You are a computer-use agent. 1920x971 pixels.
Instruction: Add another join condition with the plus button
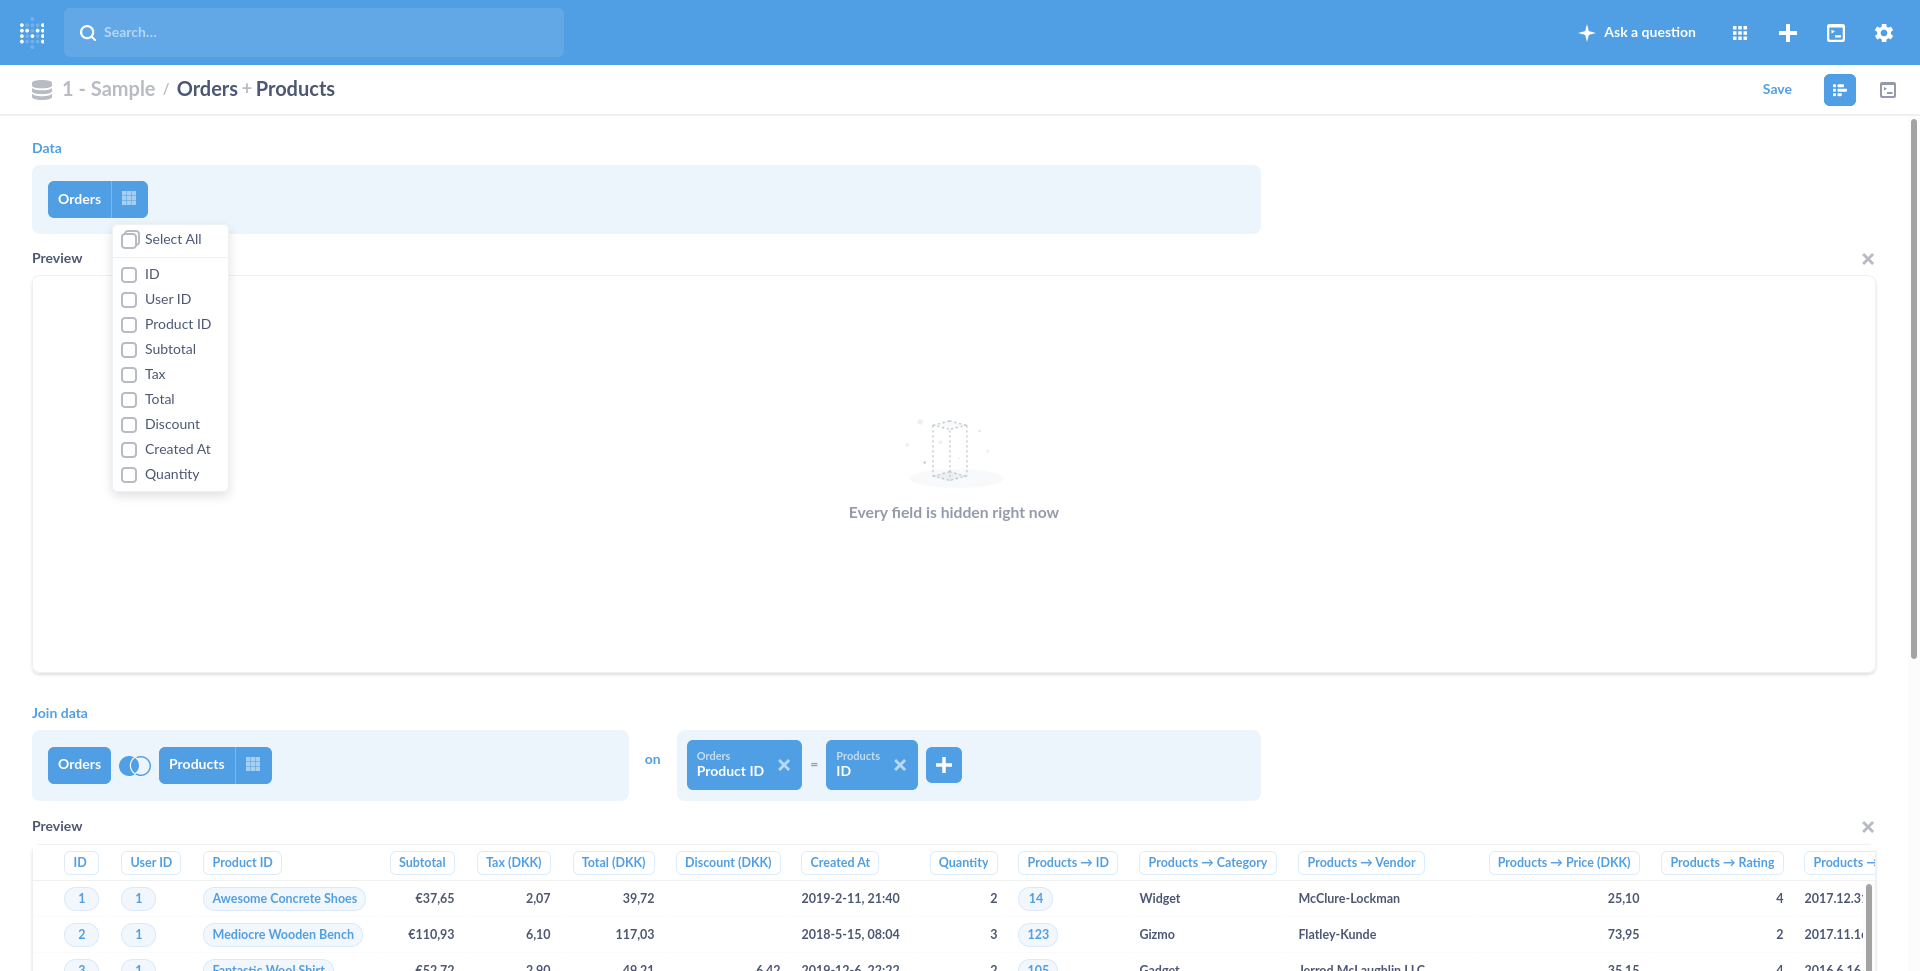click(944, 765)
